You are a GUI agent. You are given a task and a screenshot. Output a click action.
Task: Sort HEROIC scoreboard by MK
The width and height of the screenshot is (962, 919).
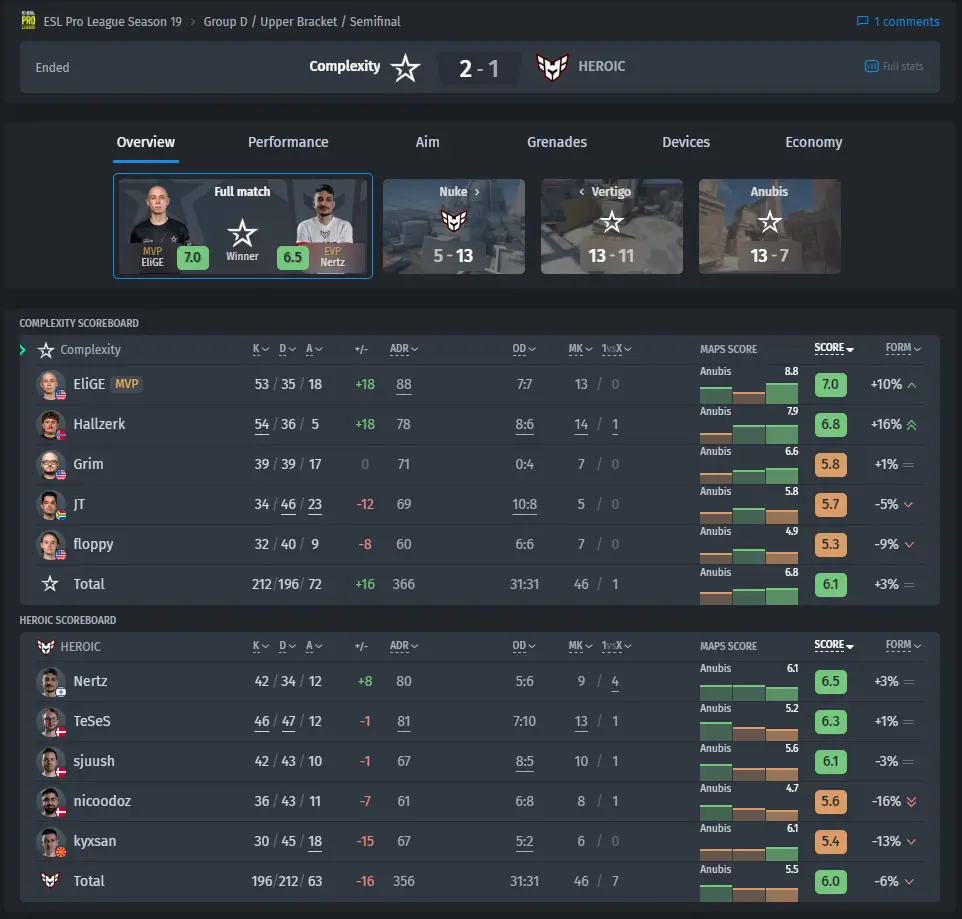[x=580, y=646]
